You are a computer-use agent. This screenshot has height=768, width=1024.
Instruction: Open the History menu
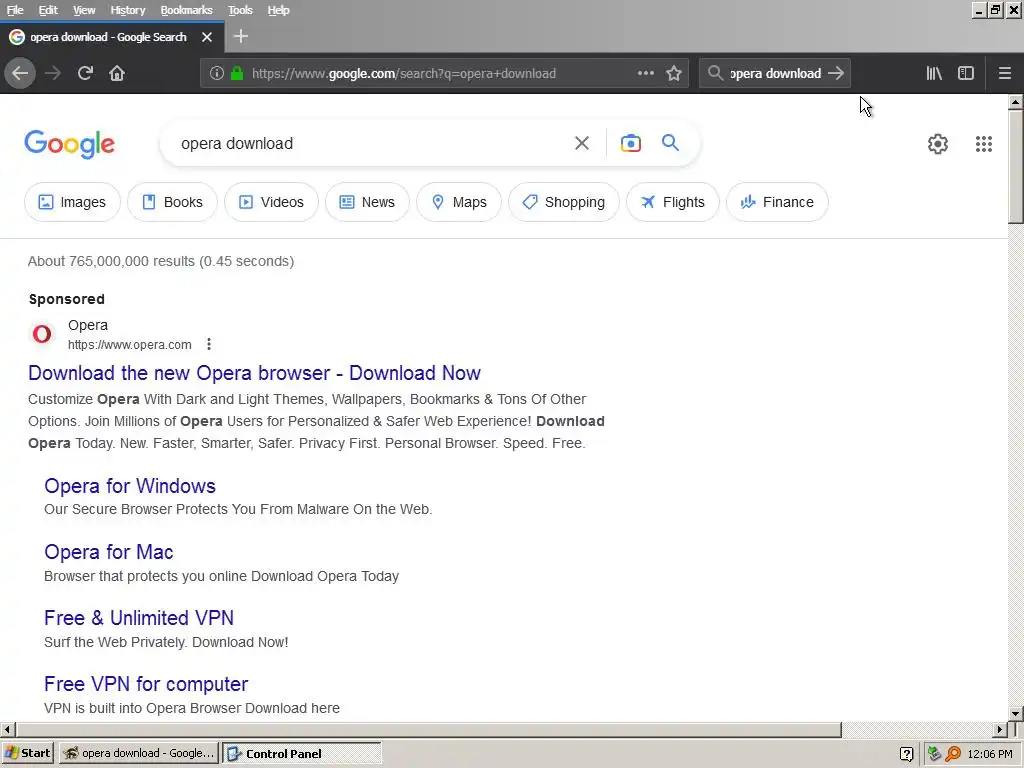127,10
